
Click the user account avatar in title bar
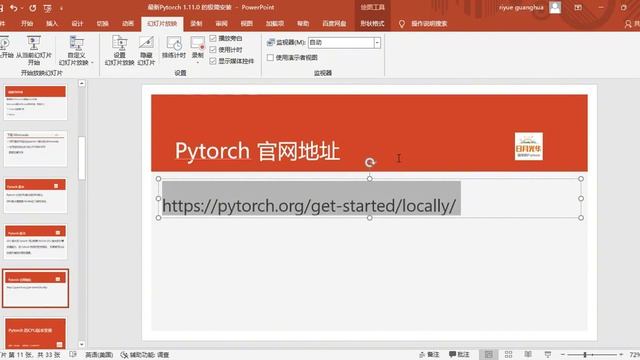pos(555,7)
